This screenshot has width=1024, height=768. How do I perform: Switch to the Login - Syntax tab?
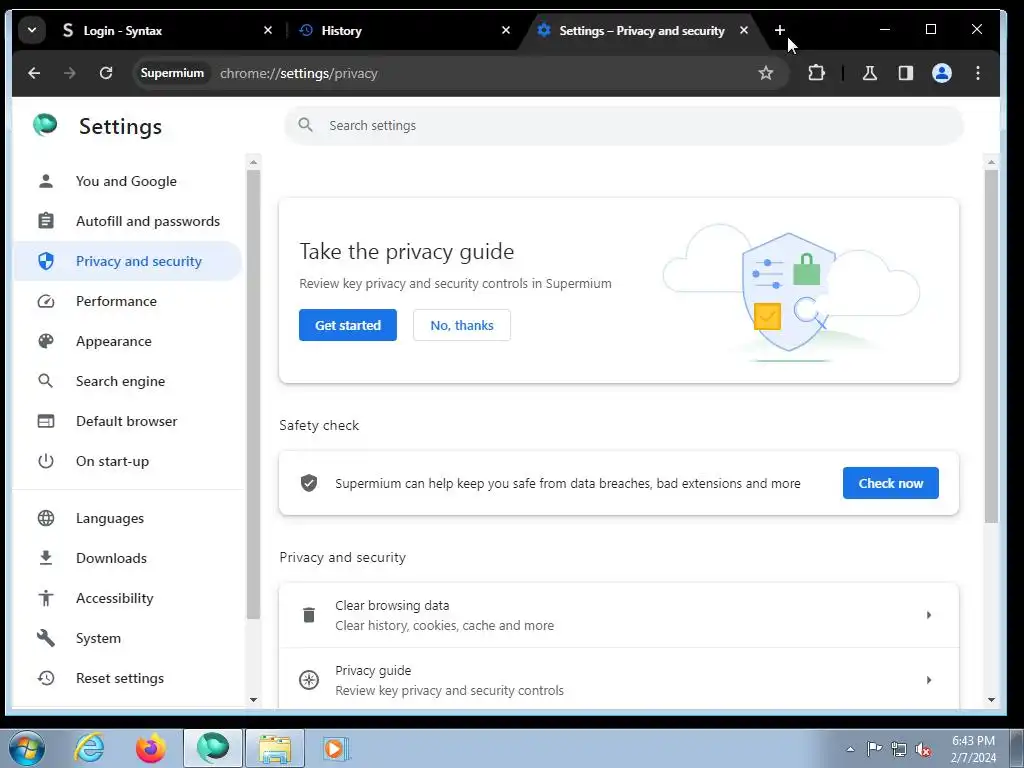coord(163,30)
